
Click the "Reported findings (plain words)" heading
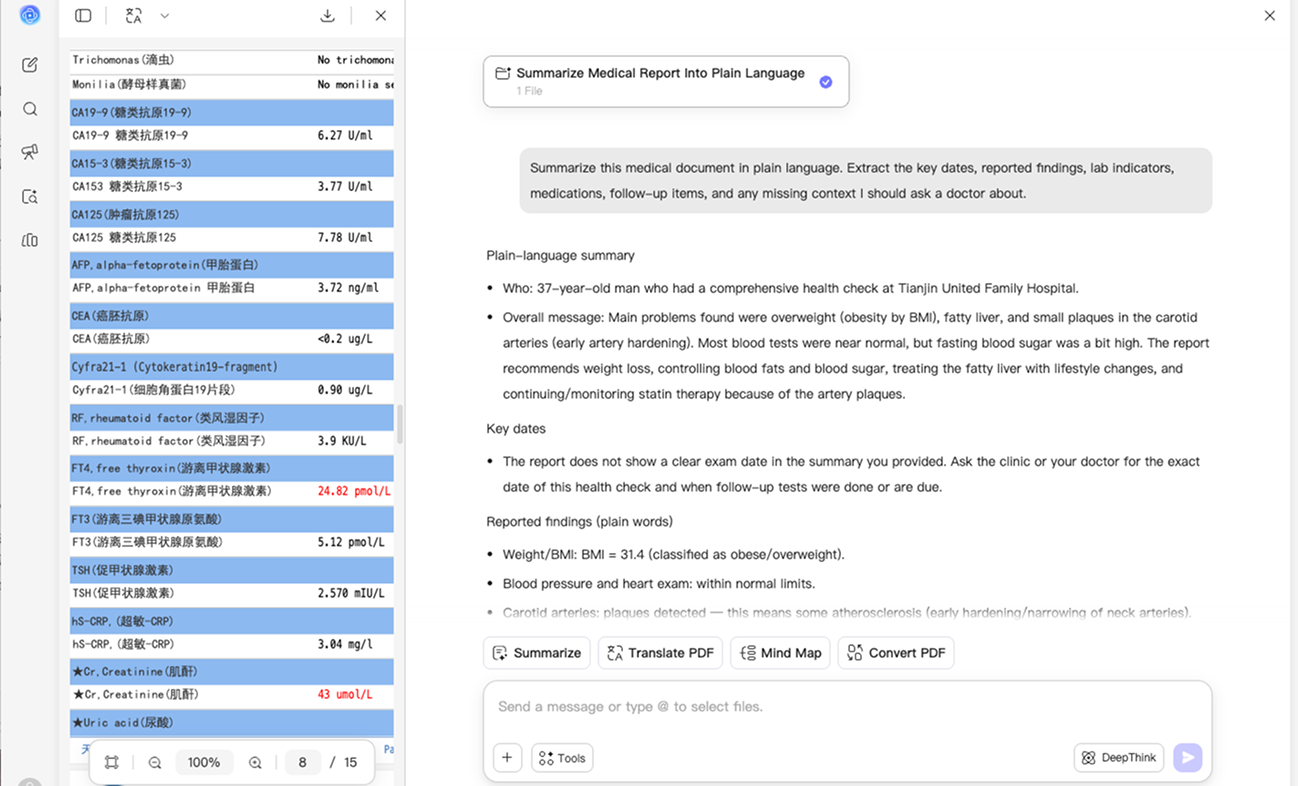tap(580, 522)
